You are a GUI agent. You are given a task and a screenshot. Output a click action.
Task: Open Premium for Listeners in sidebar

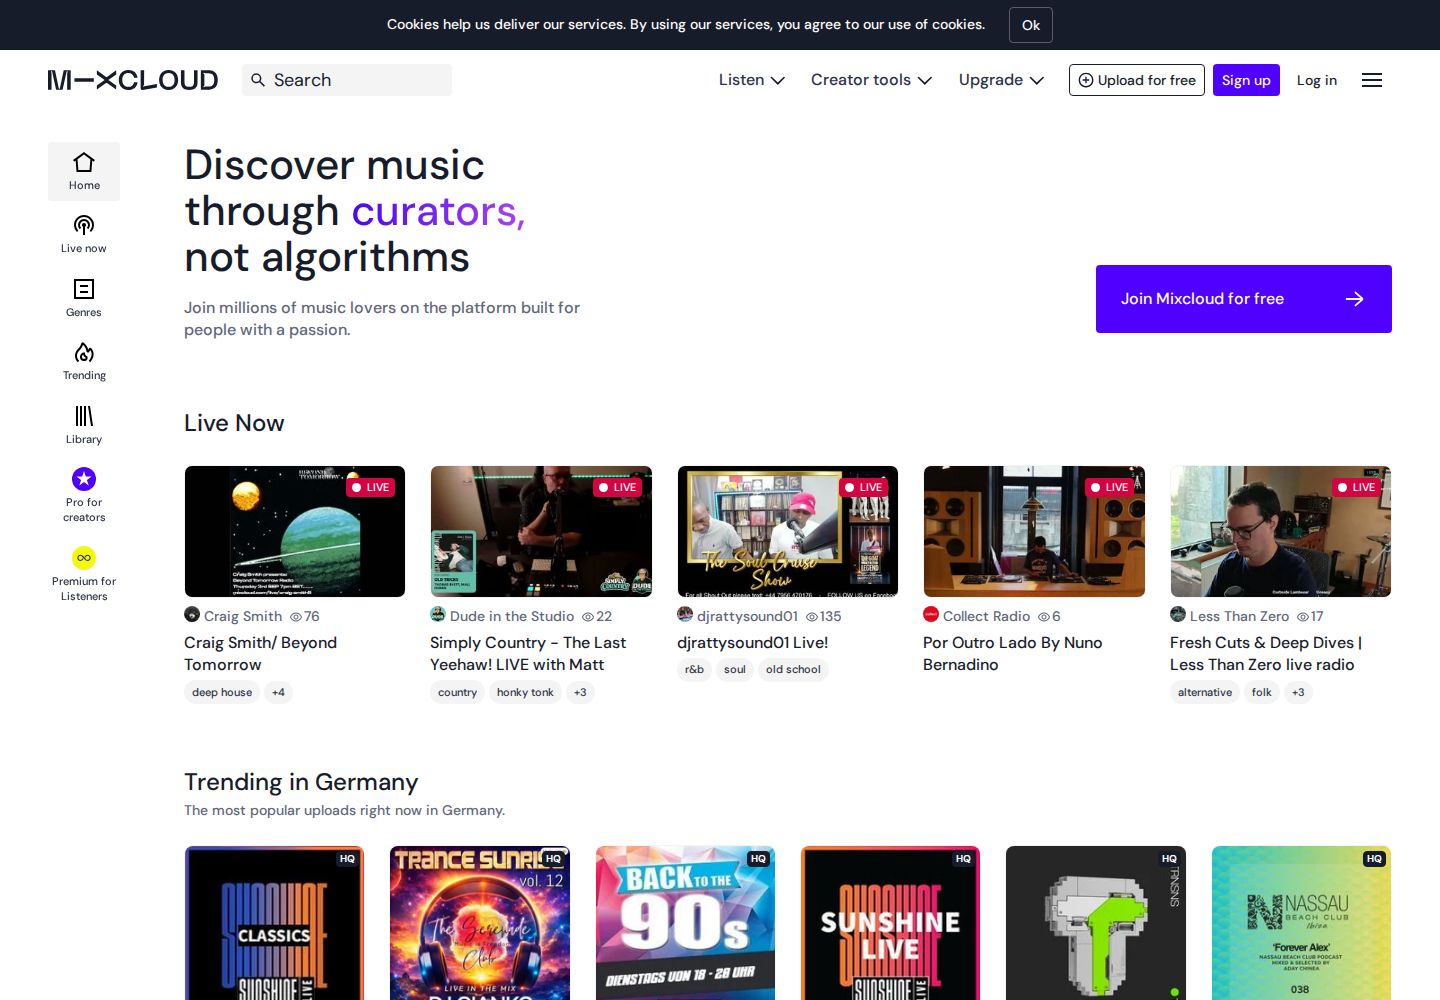[x=84, y=574]
